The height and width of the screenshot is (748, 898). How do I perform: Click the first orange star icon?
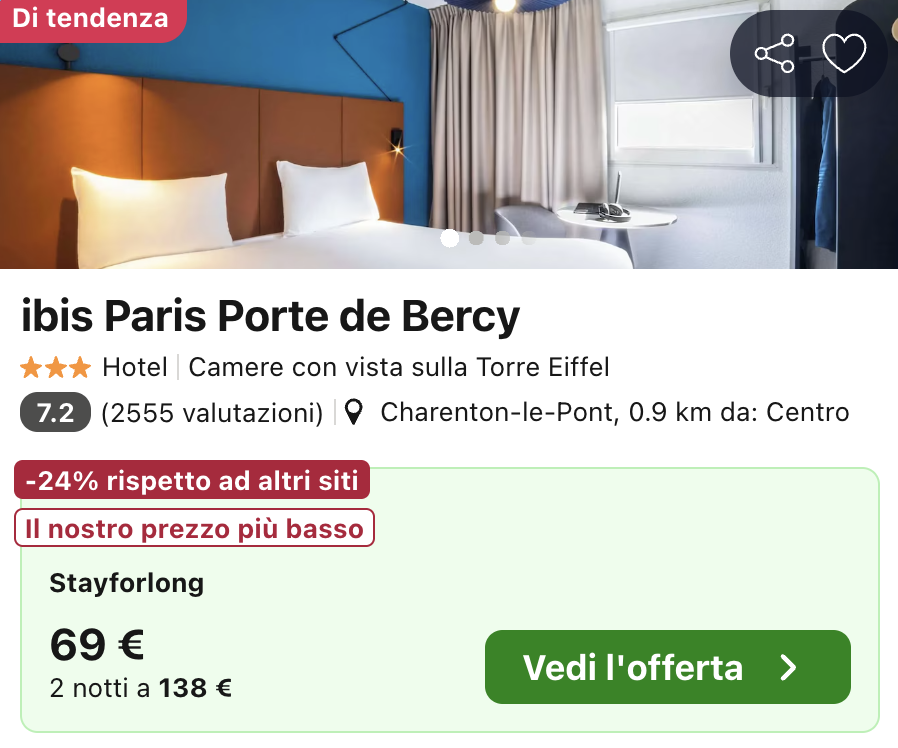point(30,368)
